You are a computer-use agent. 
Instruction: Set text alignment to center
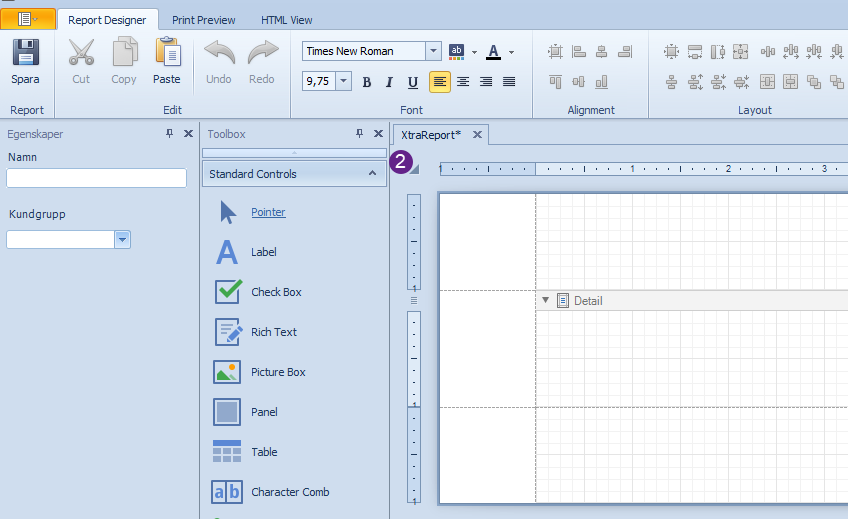tap(463, 82)
